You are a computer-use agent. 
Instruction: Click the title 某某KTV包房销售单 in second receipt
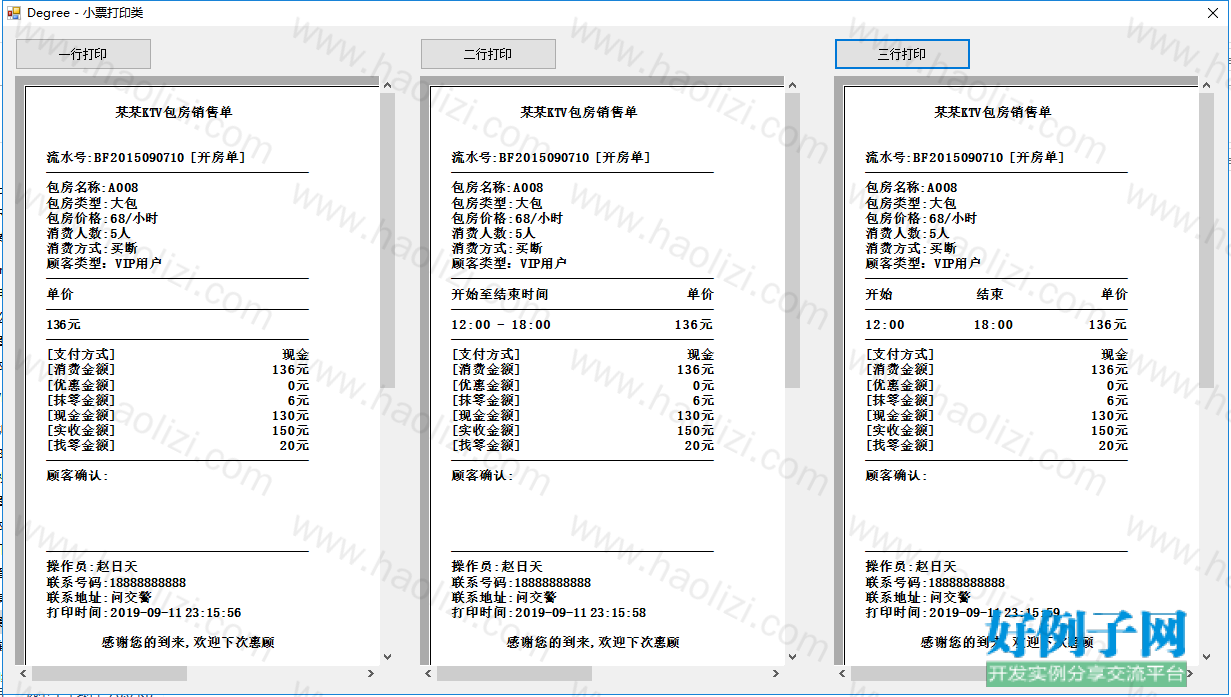click(x=579, y=113)
